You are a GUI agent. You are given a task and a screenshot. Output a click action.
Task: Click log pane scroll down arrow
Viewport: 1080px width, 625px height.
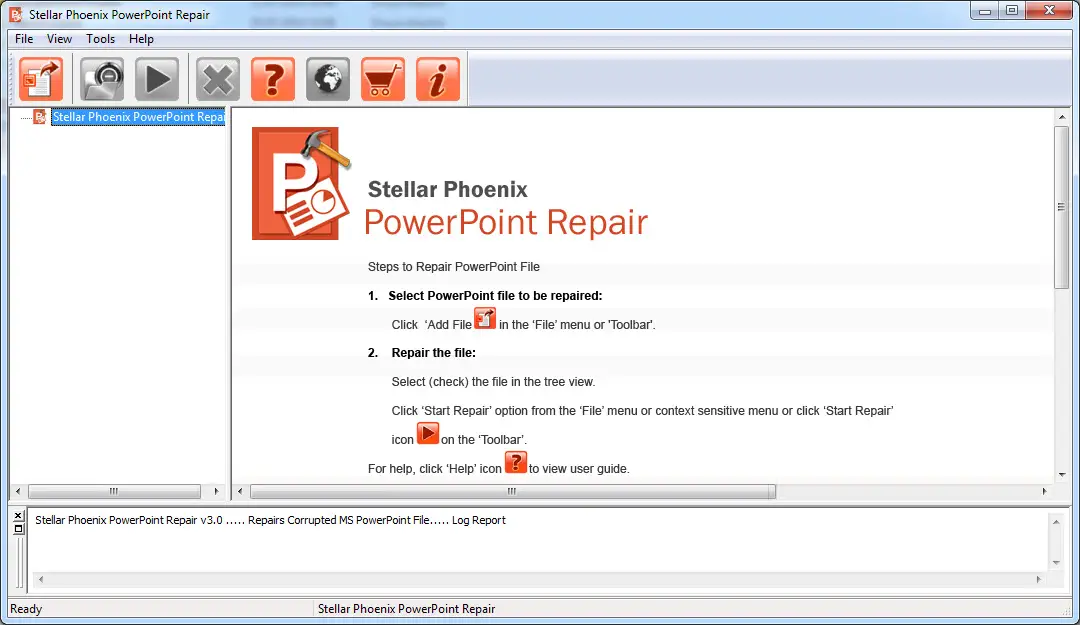click(x=1056, y=563)
